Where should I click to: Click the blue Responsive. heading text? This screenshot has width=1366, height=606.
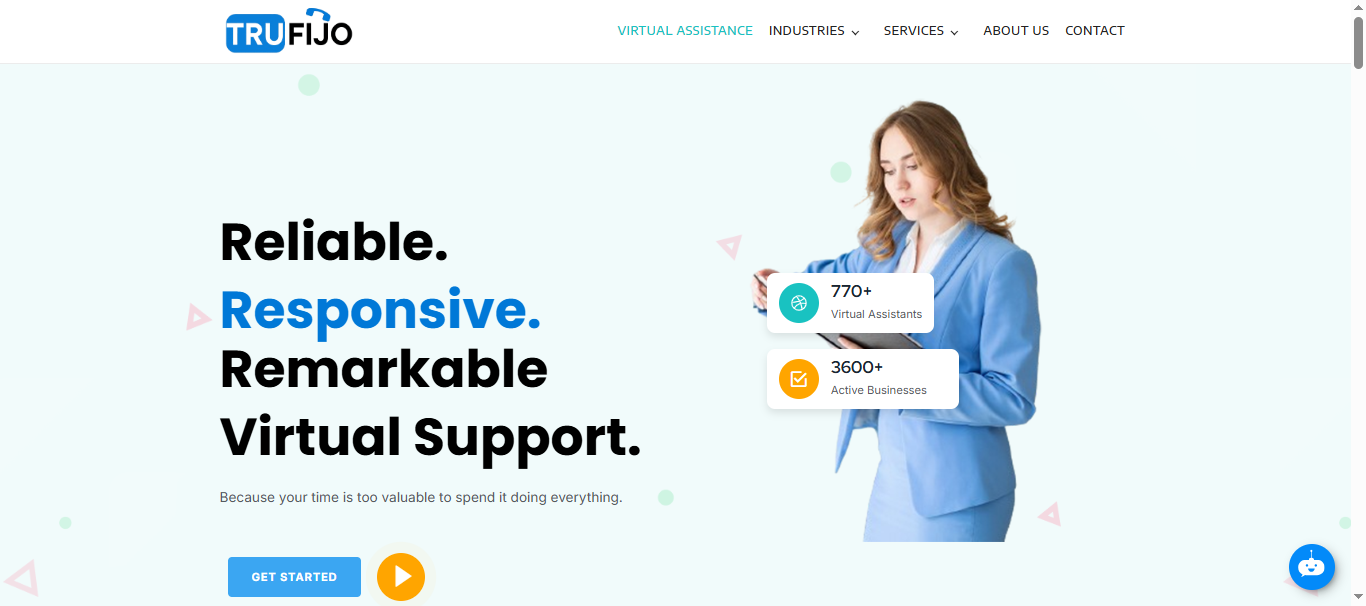tap(380, 309)
